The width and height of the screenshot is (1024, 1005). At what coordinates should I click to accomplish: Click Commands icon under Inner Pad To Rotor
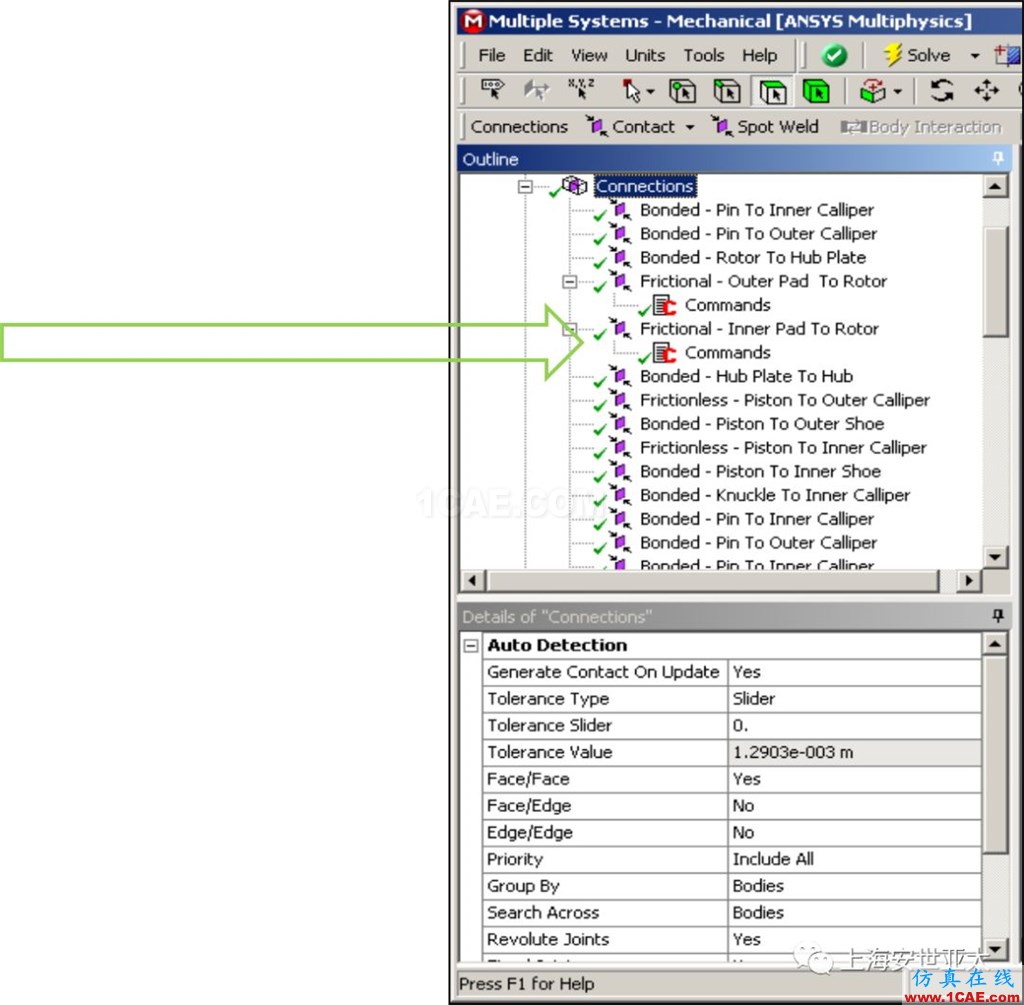pos(664,353)
